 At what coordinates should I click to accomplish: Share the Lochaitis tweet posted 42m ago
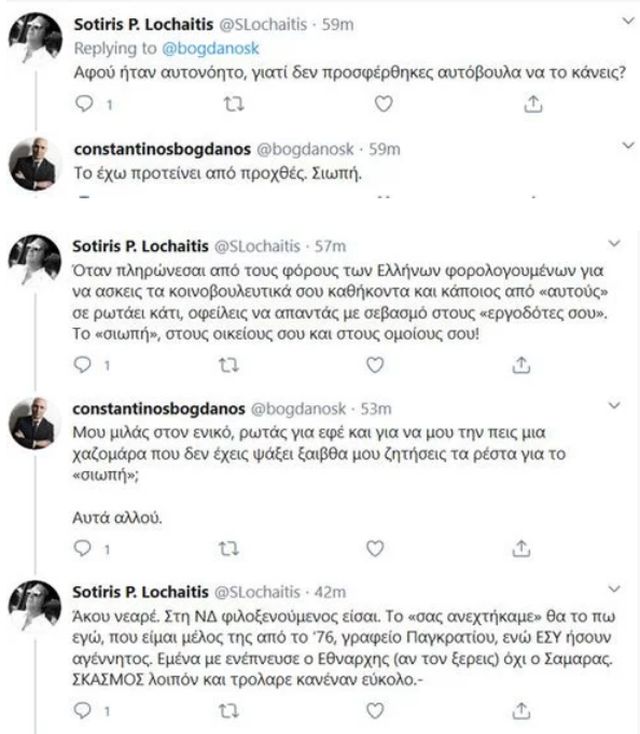coord(520,710)
